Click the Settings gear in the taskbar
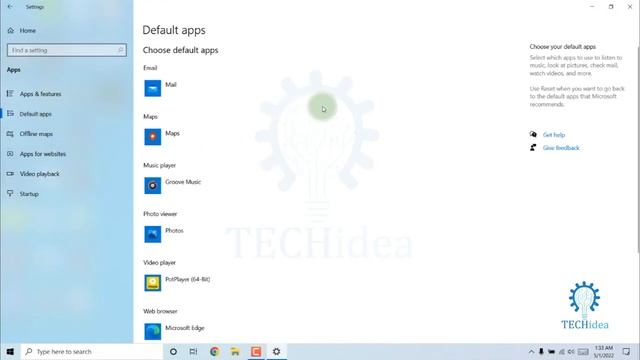The height and width of the screenshot is (360, 640). pos(277,351)
